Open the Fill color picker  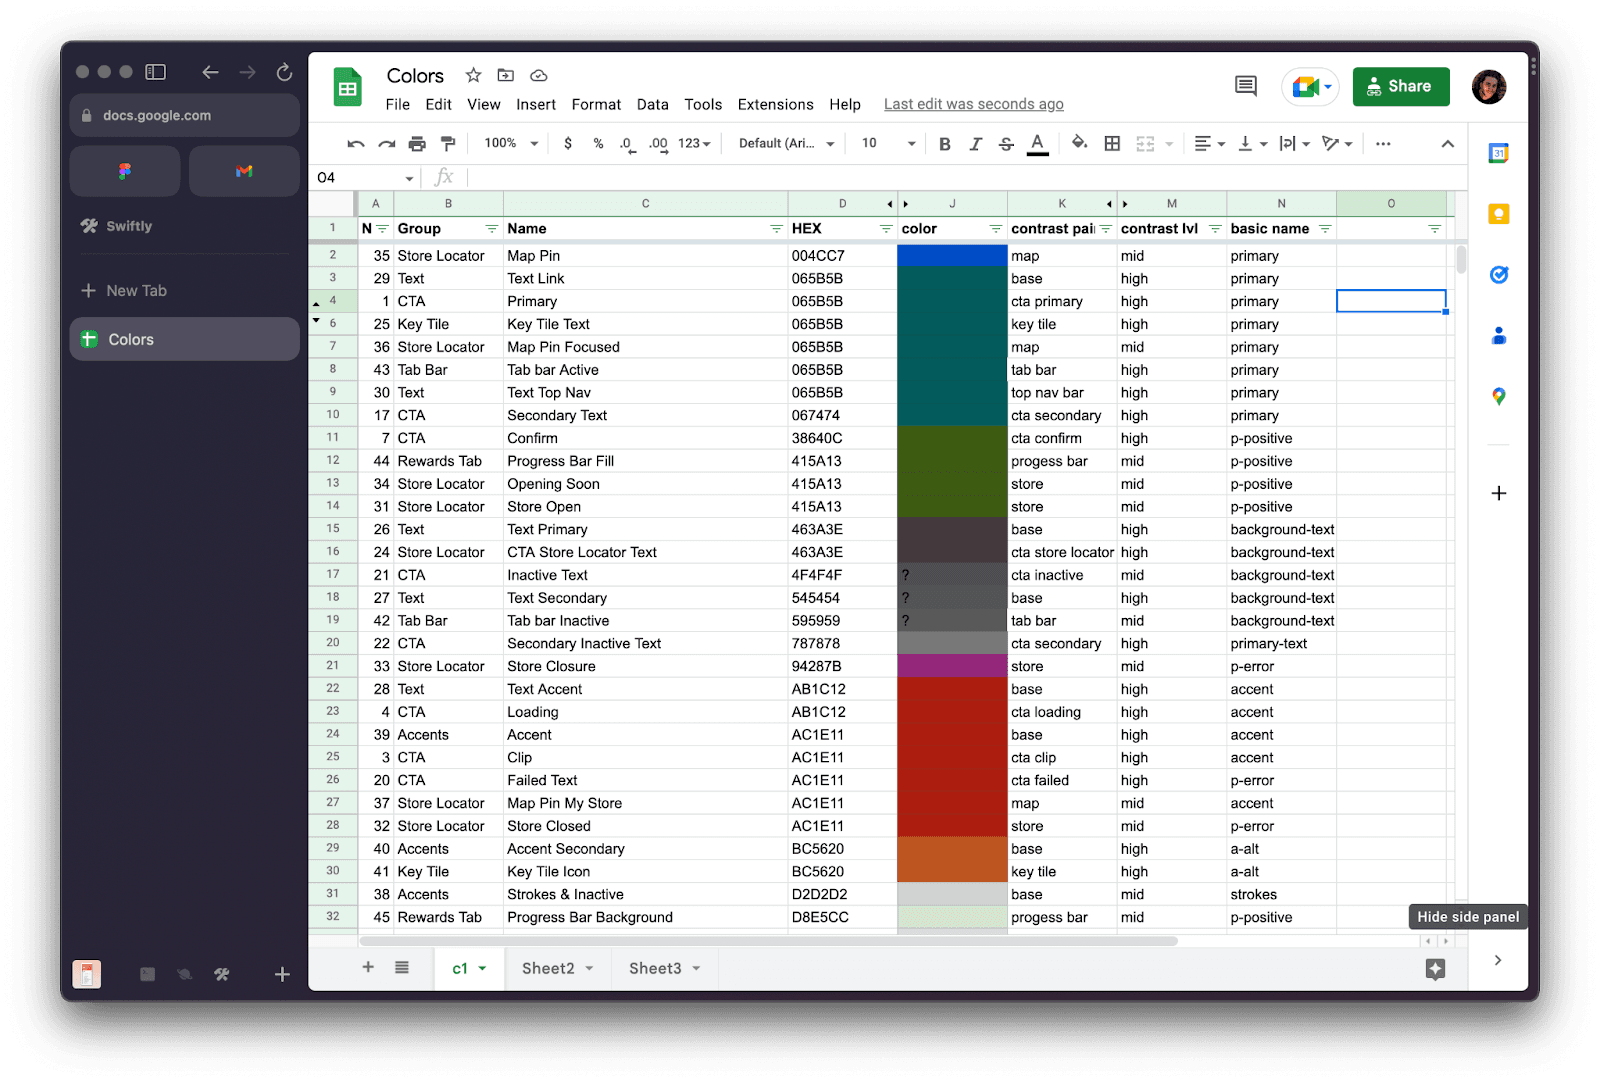[1079, 143]
